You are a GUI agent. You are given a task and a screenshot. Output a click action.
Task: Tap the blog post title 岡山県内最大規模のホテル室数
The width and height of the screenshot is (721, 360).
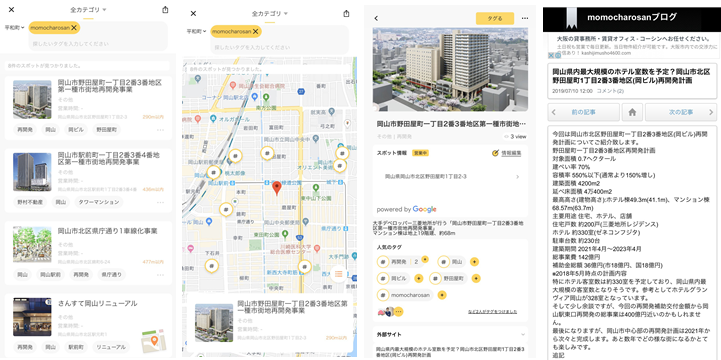[631, 76]
